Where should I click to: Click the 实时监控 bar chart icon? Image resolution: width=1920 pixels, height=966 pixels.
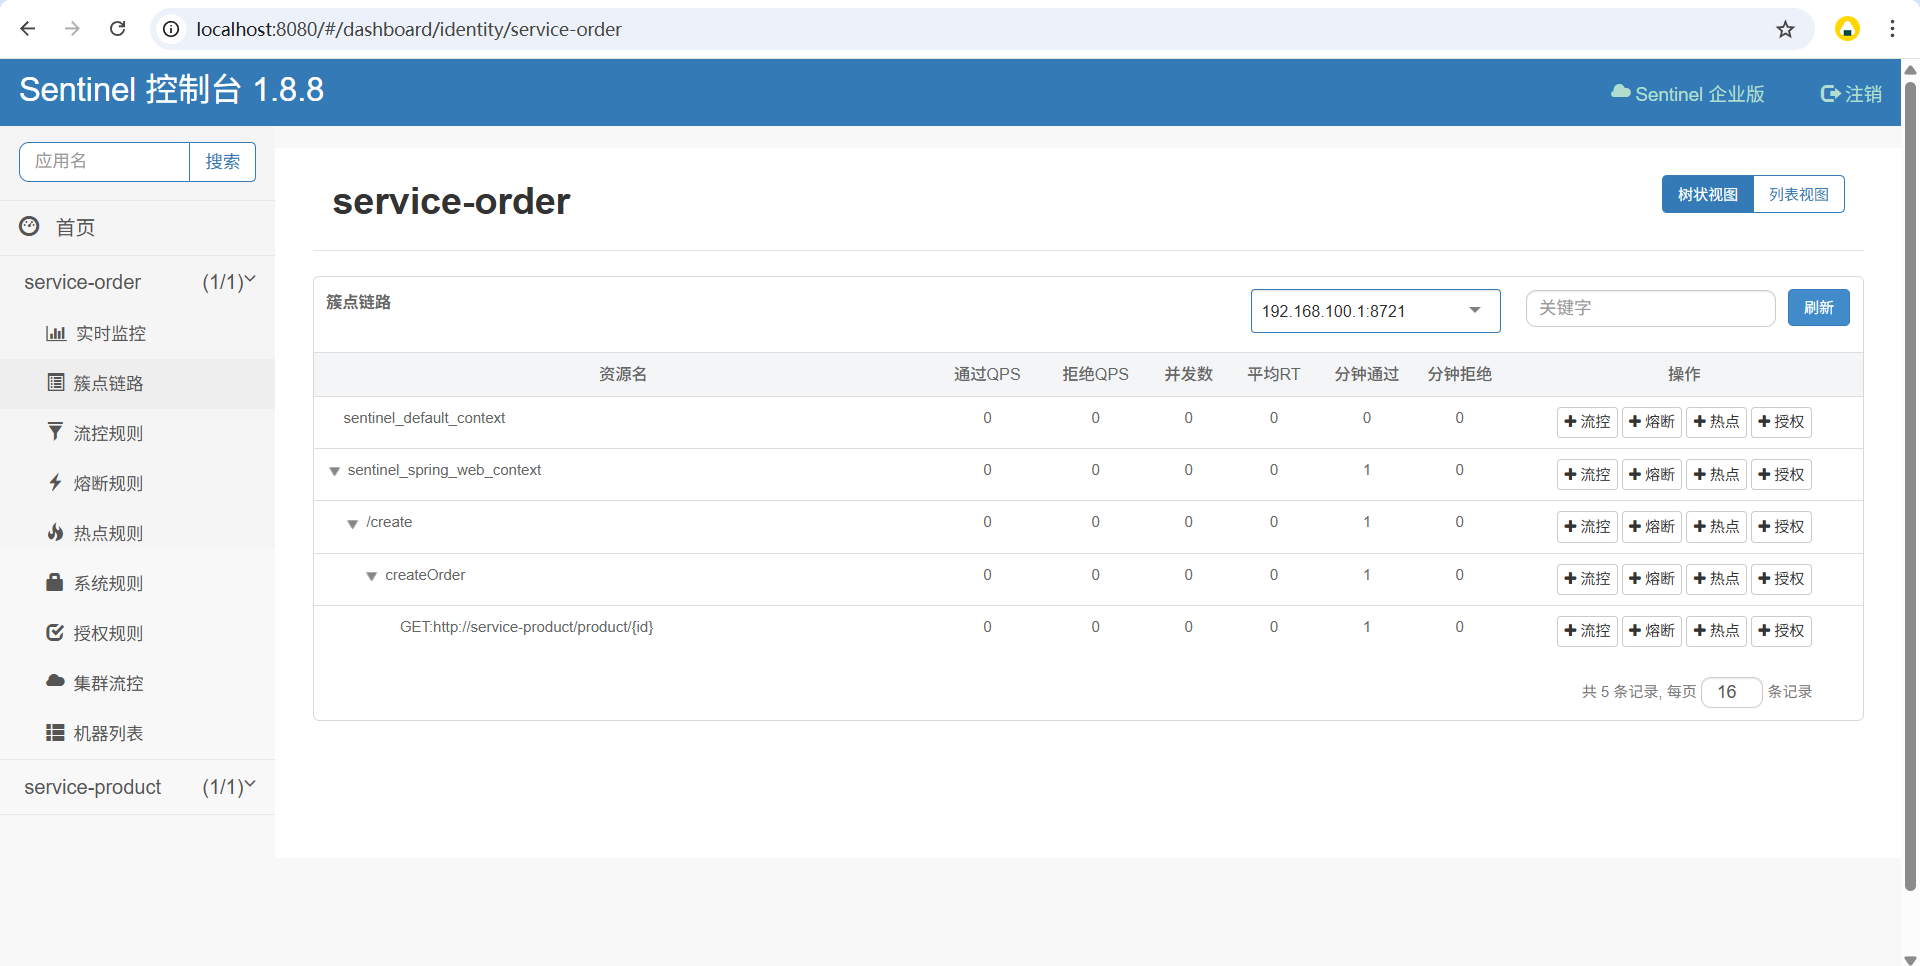(x=56, y=333)
